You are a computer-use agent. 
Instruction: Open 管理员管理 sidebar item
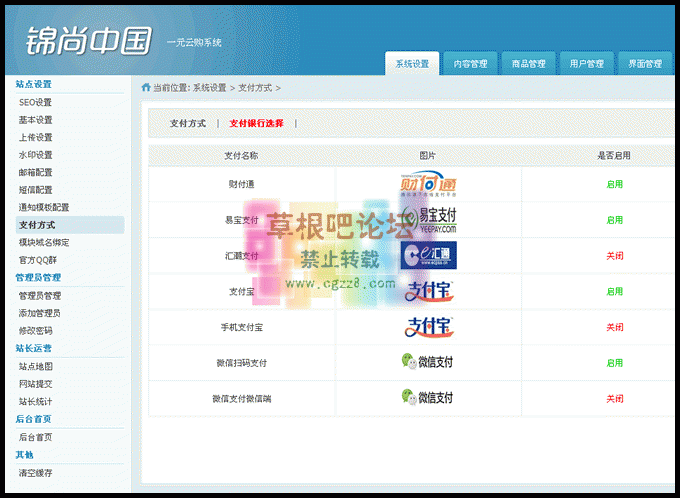tap(39, 296)
